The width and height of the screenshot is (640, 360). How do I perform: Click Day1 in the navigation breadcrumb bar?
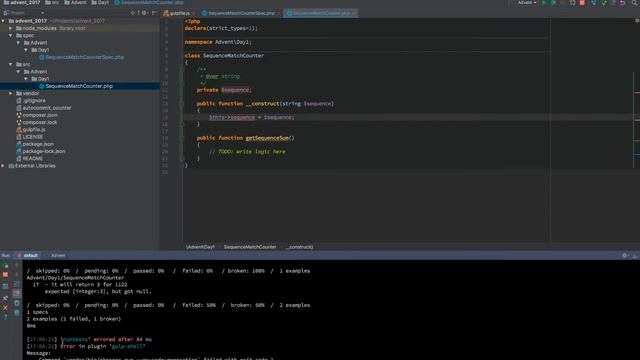pyautogui.click(x=100, y=3)
